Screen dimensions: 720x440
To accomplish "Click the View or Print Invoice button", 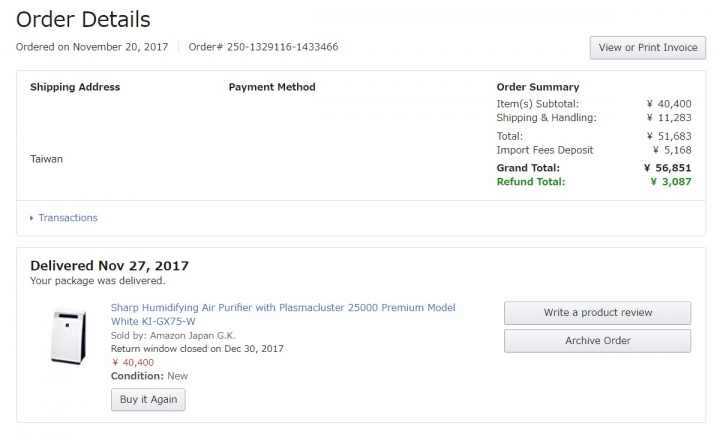I will [647, 48].
